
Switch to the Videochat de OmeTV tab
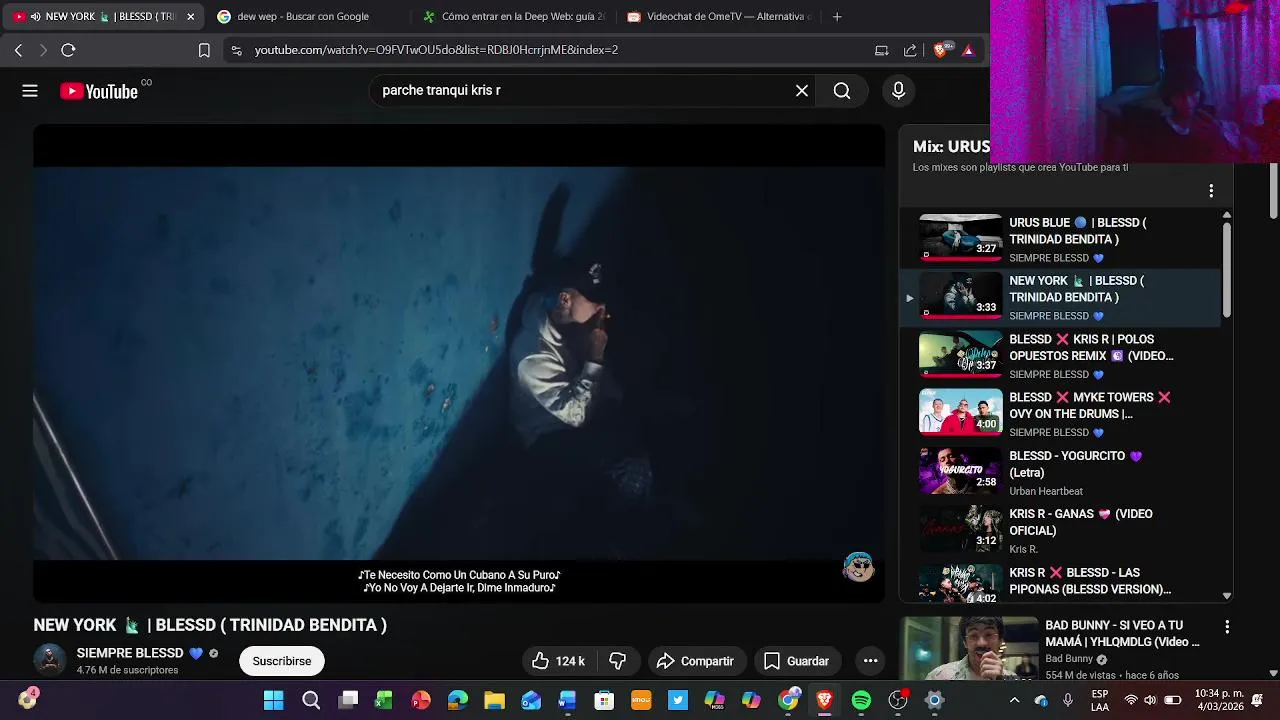tap(718, 16)
